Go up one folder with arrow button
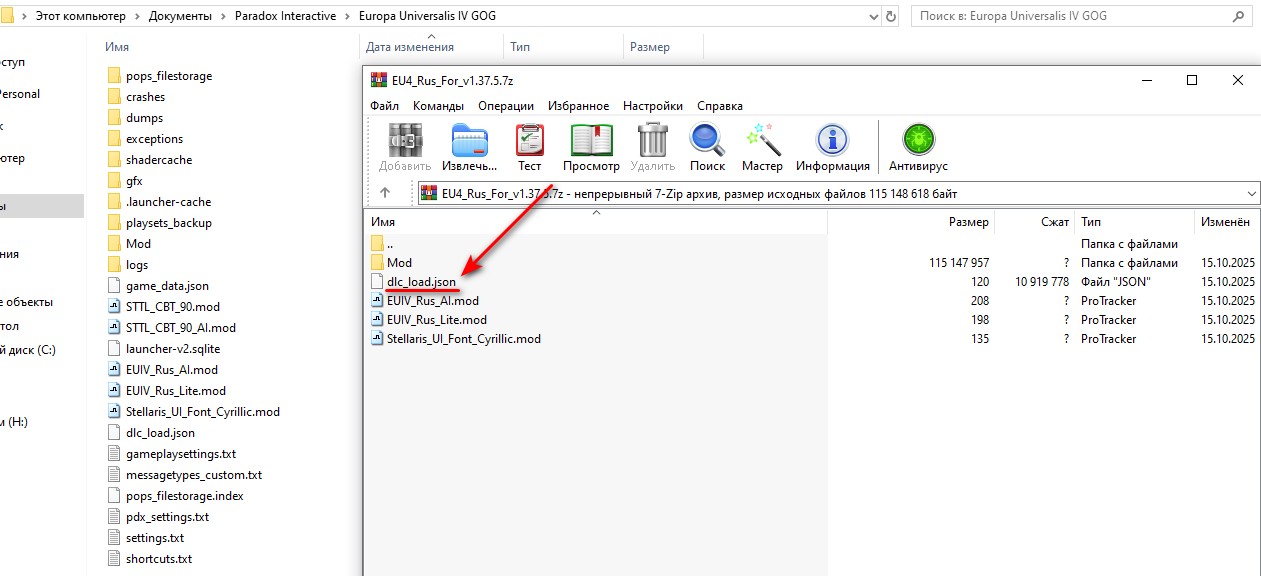The width and height of the screenshot is (1261, 576). pos(386,193)
